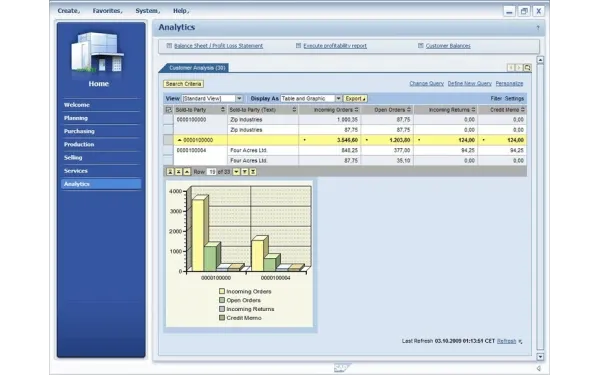
Task: Open the Create menu
Action: click(x=68, y=11)
